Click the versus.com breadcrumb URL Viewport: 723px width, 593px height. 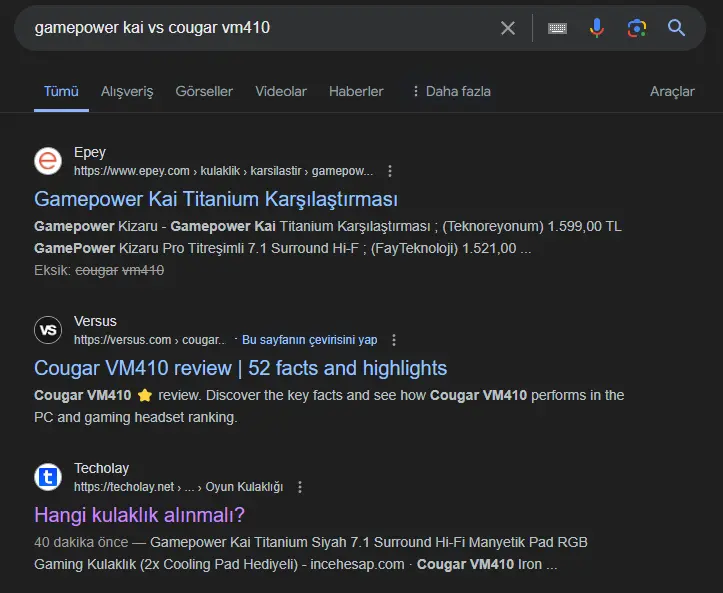pyautogui.click(x=149, y=340)
